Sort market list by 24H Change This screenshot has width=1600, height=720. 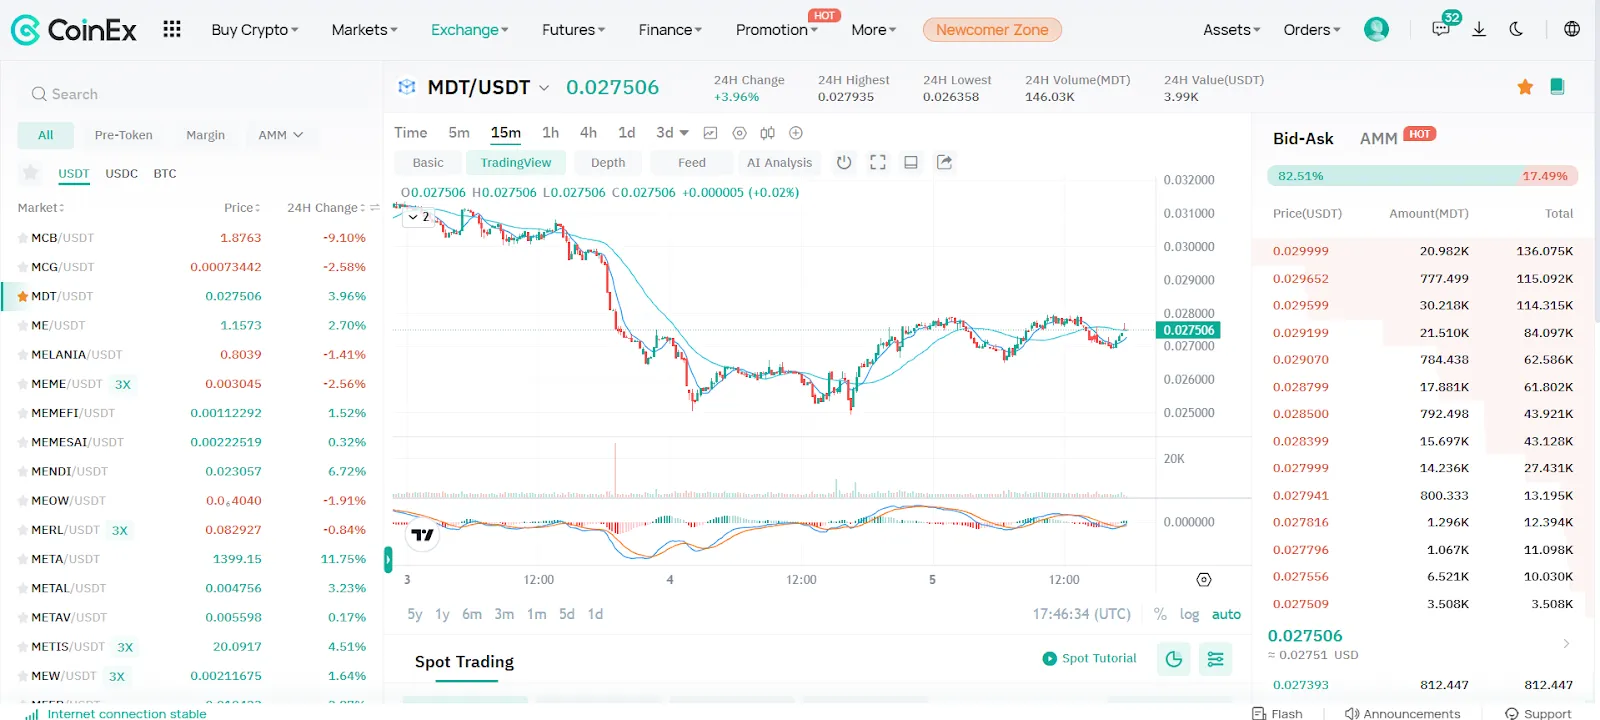tap(327, 208)
